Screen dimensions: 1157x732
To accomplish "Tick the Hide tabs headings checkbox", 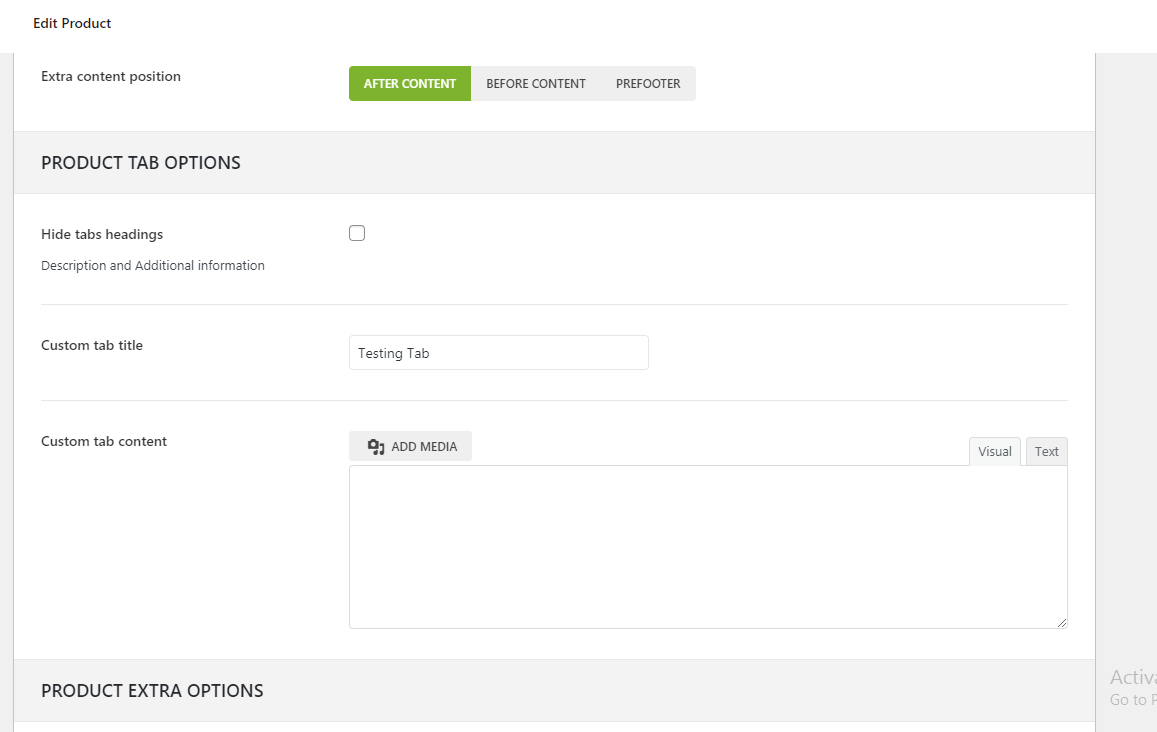I will click(357, 234).
